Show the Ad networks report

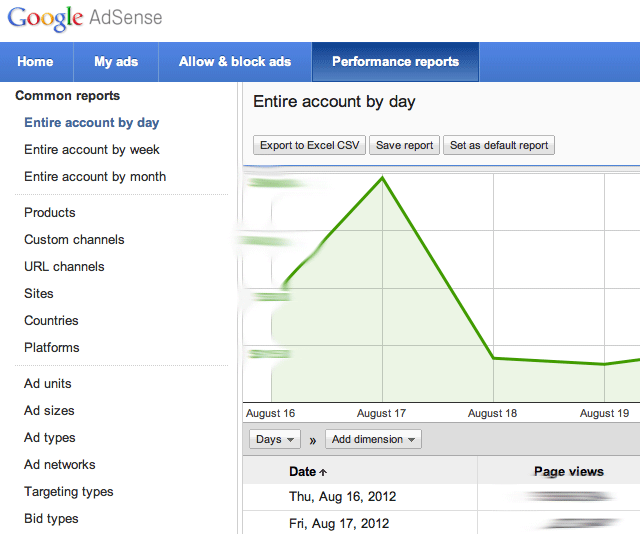[x=60, y=464]
